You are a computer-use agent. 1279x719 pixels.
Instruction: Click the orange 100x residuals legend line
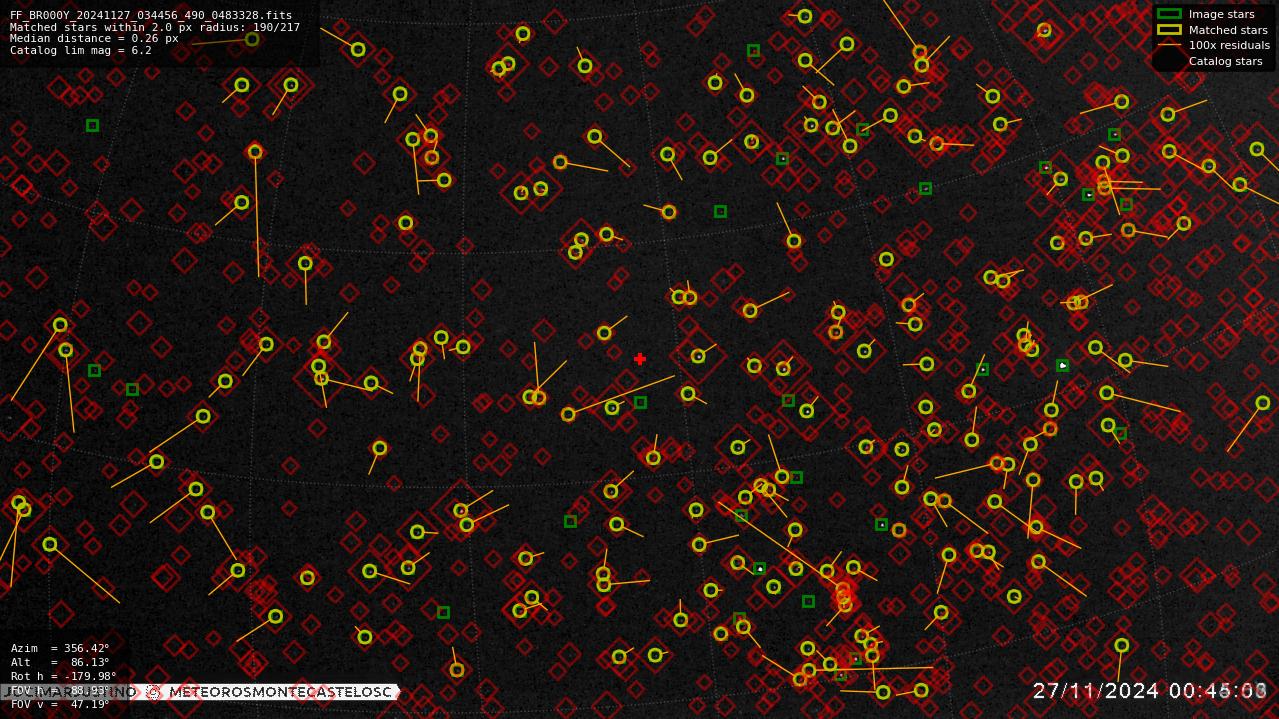point(1169,45)
